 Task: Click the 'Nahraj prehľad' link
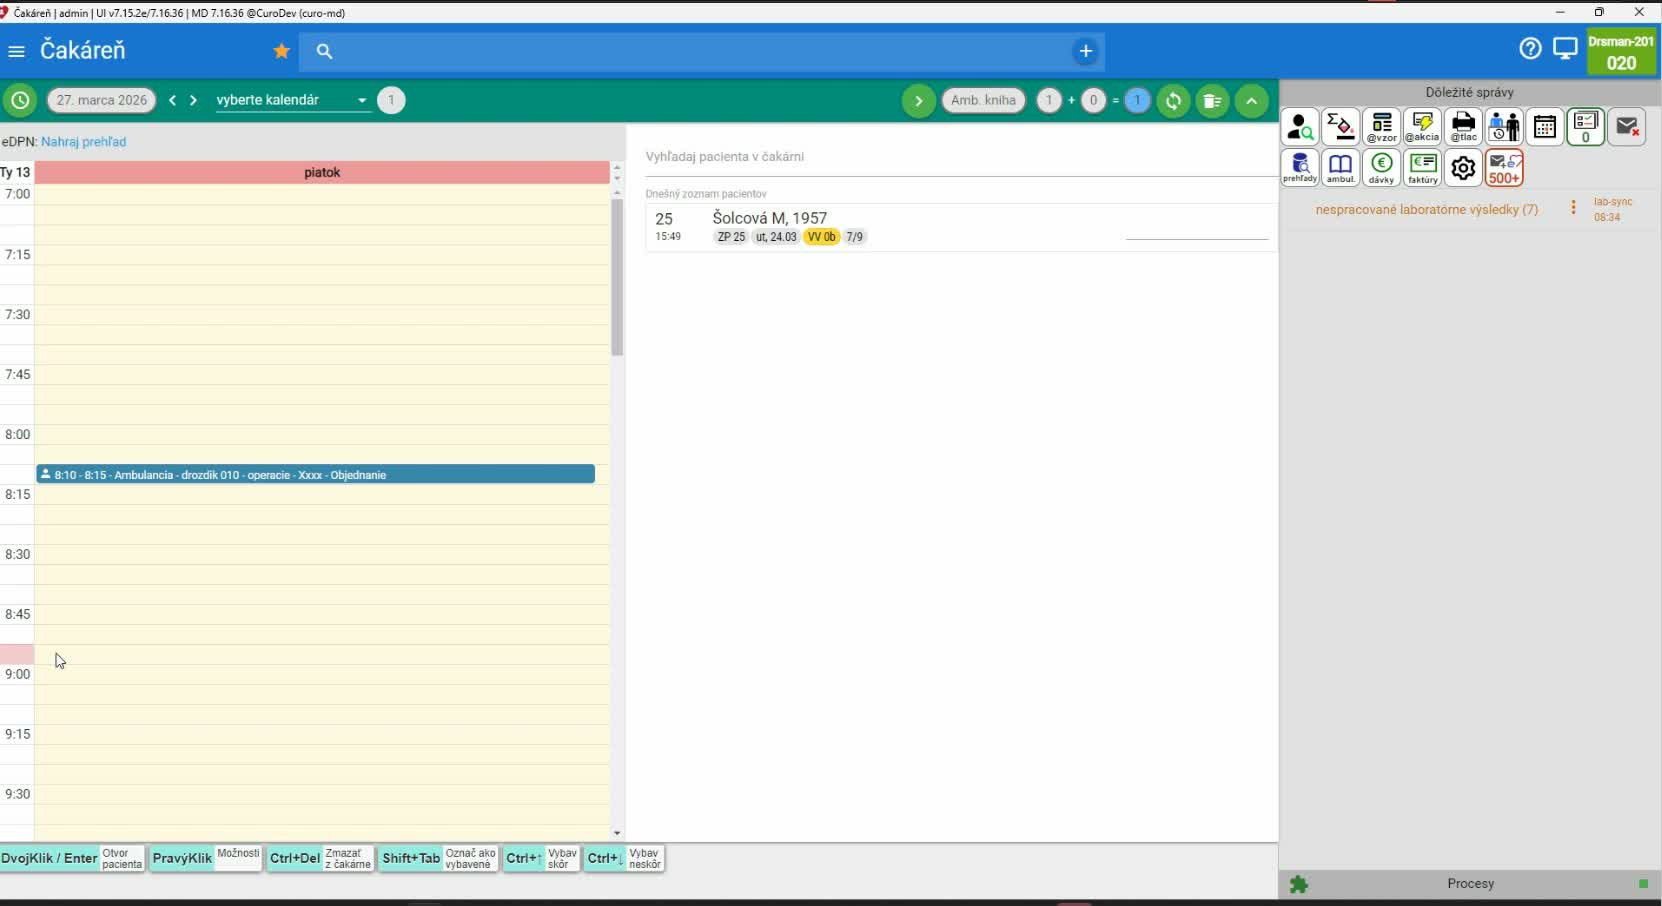83,142
